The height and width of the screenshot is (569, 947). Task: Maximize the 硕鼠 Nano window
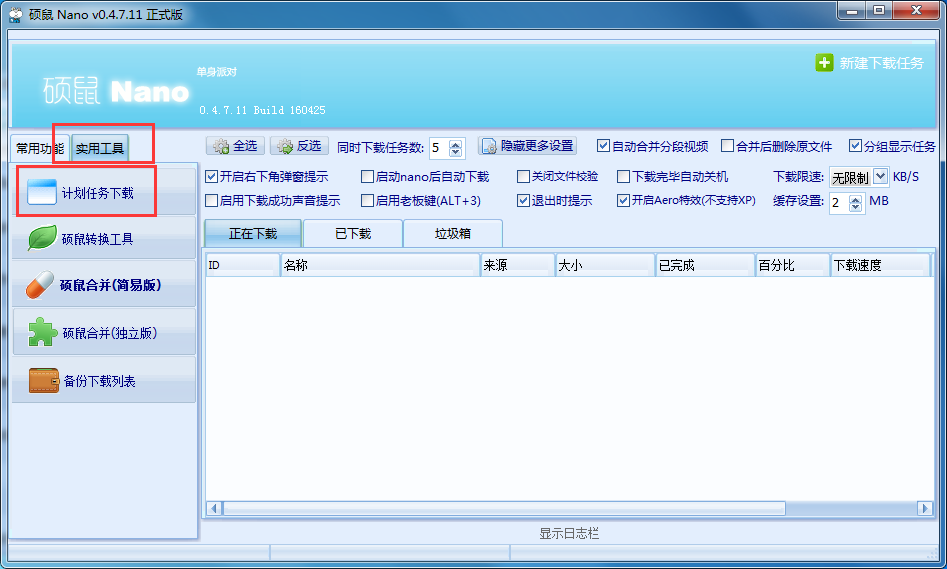click(x=879, y=11)
